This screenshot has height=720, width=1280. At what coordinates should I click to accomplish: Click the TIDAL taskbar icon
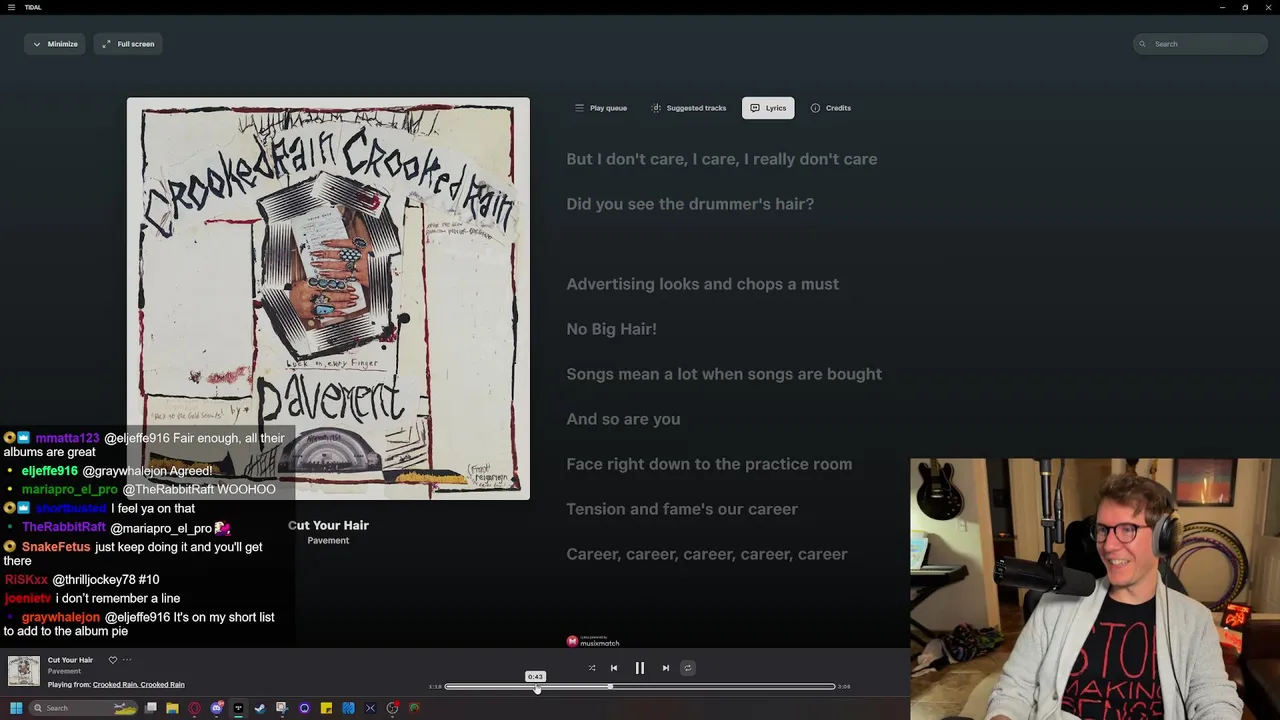pos(238,708)
